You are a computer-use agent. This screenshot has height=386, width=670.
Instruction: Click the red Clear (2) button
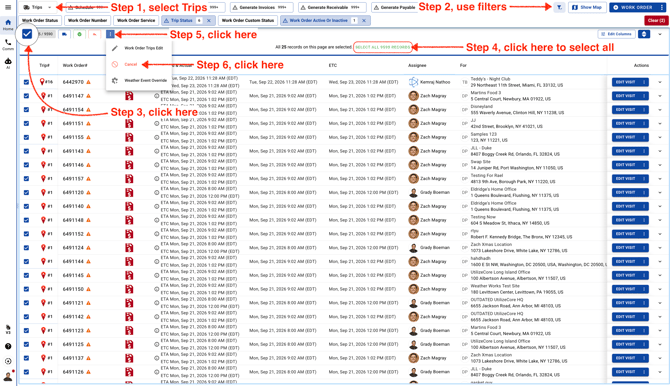(656, 21)
